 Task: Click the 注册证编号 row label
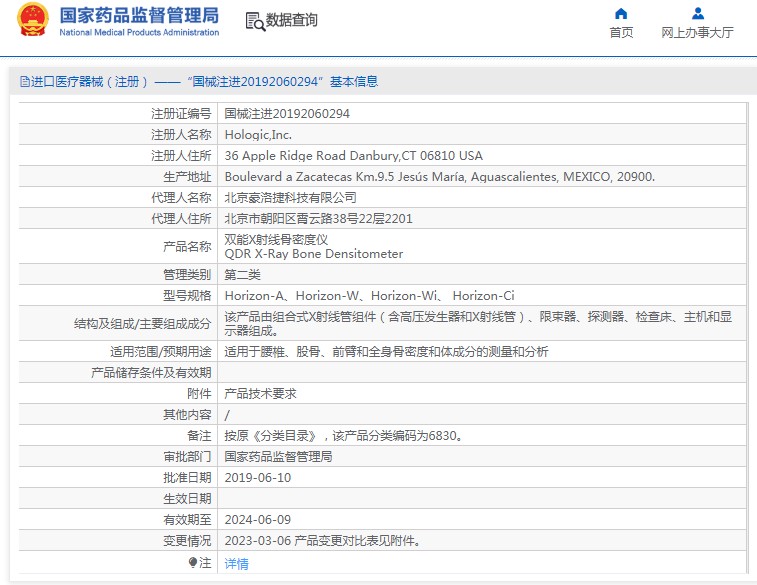coord(181,113)
